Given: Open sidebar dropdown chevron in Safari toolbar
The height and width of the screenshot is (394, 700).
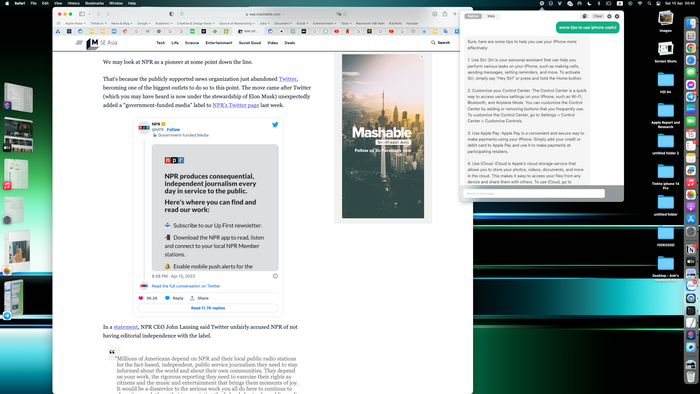Looking at the screenshot, I should click(x=90, y=14).
